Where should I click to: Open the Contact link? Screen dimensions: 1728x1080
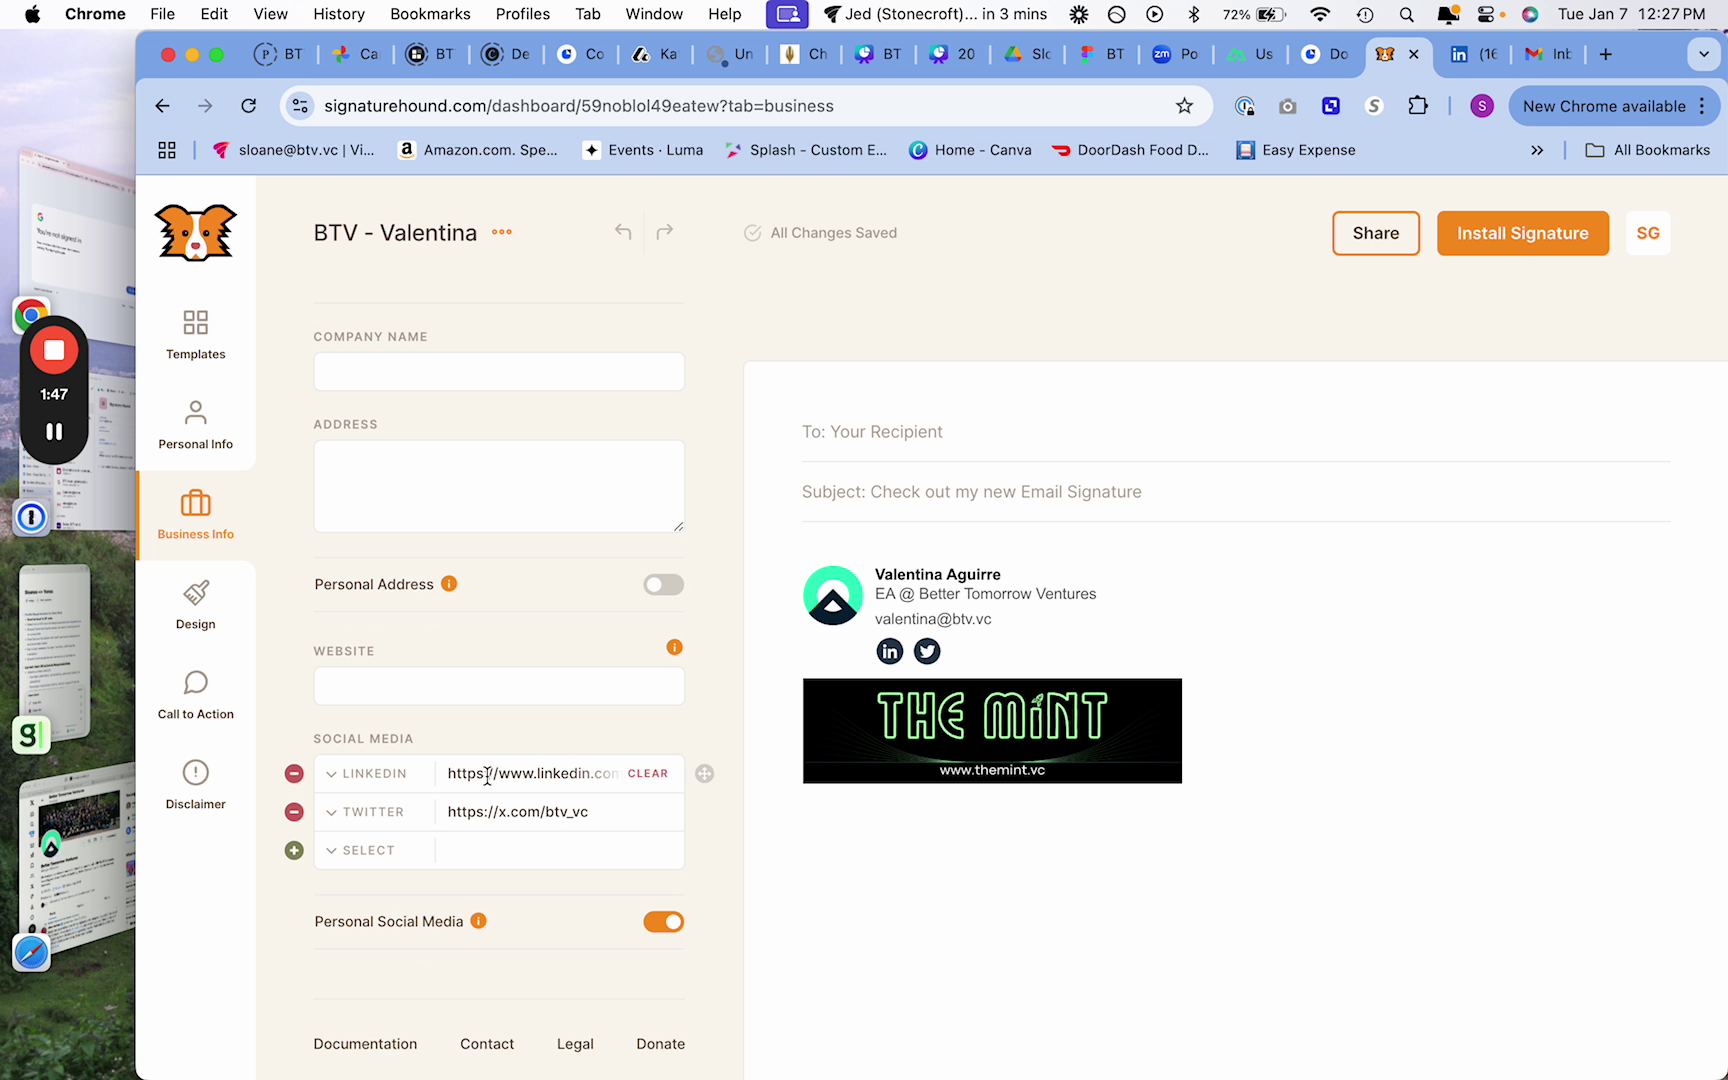487,1044
